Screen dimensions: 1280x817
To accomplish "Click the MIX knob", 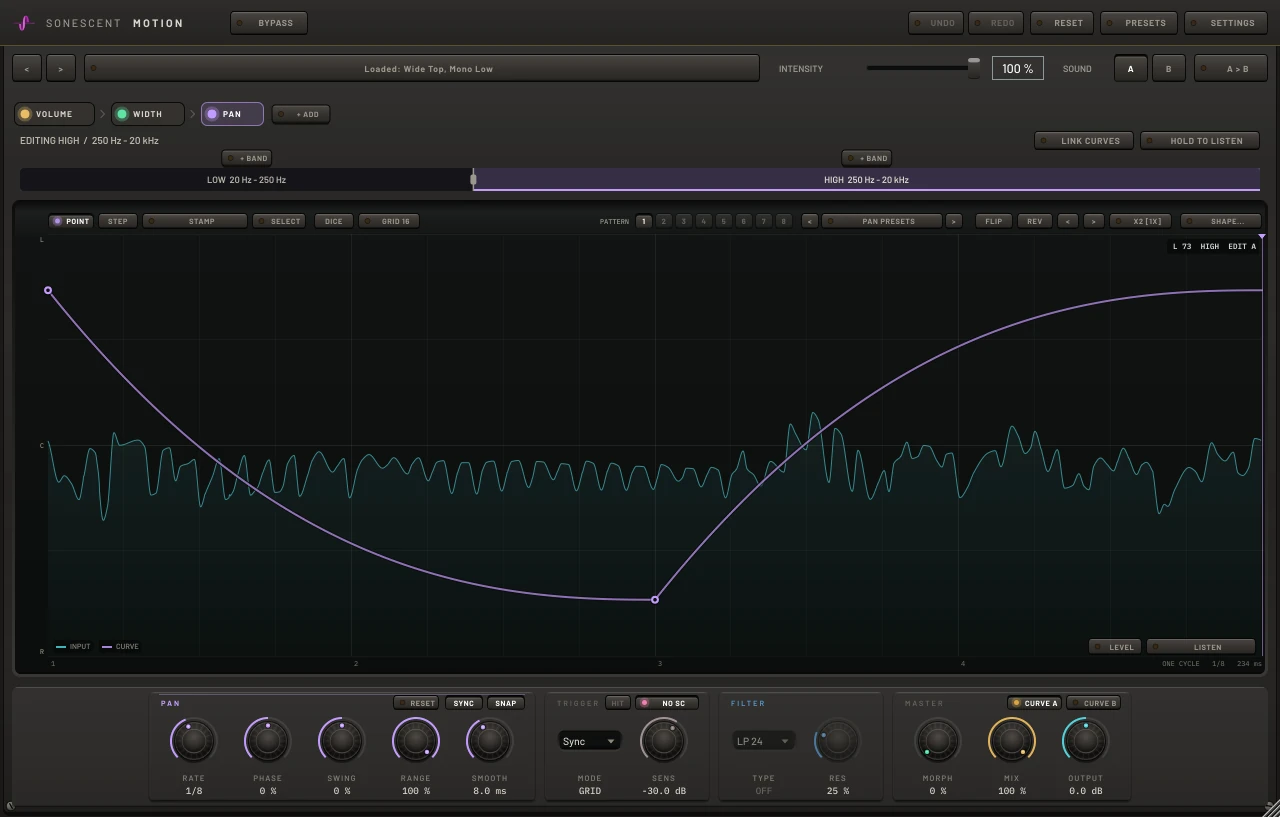I will 1012,741.
